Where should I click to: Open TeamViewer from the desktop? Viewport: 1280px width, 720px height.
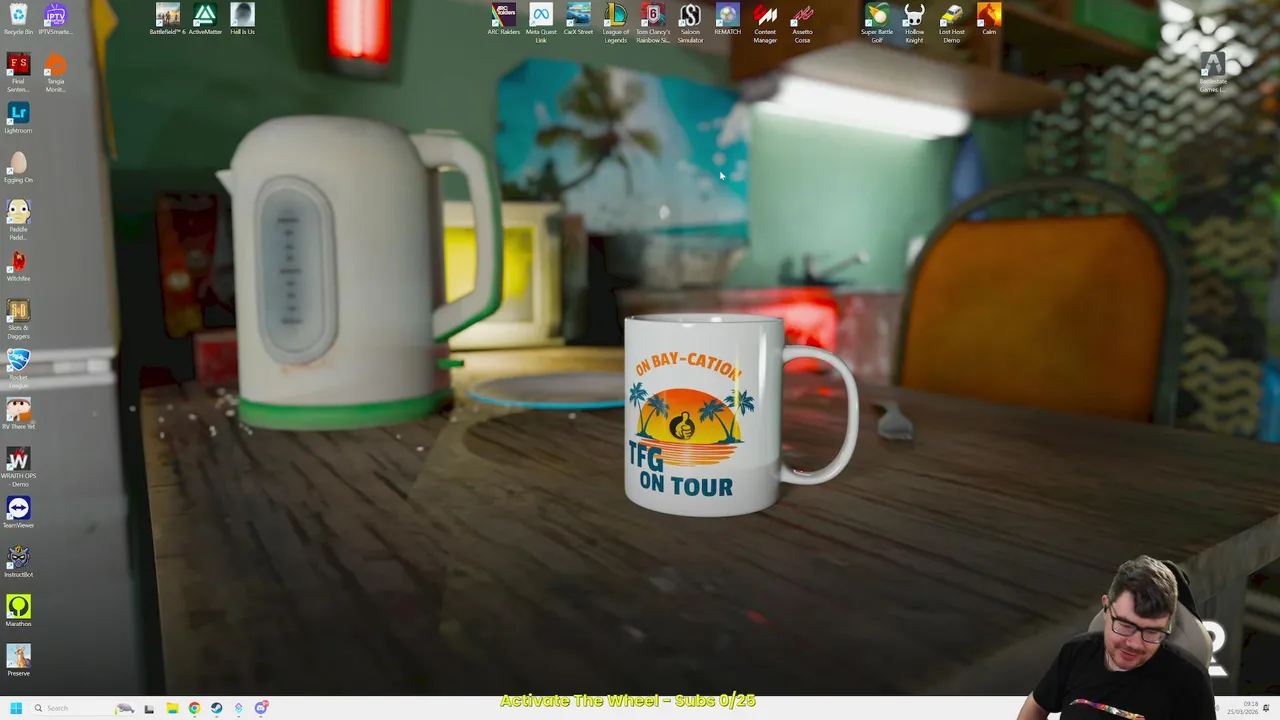click(x=18, y=513)
